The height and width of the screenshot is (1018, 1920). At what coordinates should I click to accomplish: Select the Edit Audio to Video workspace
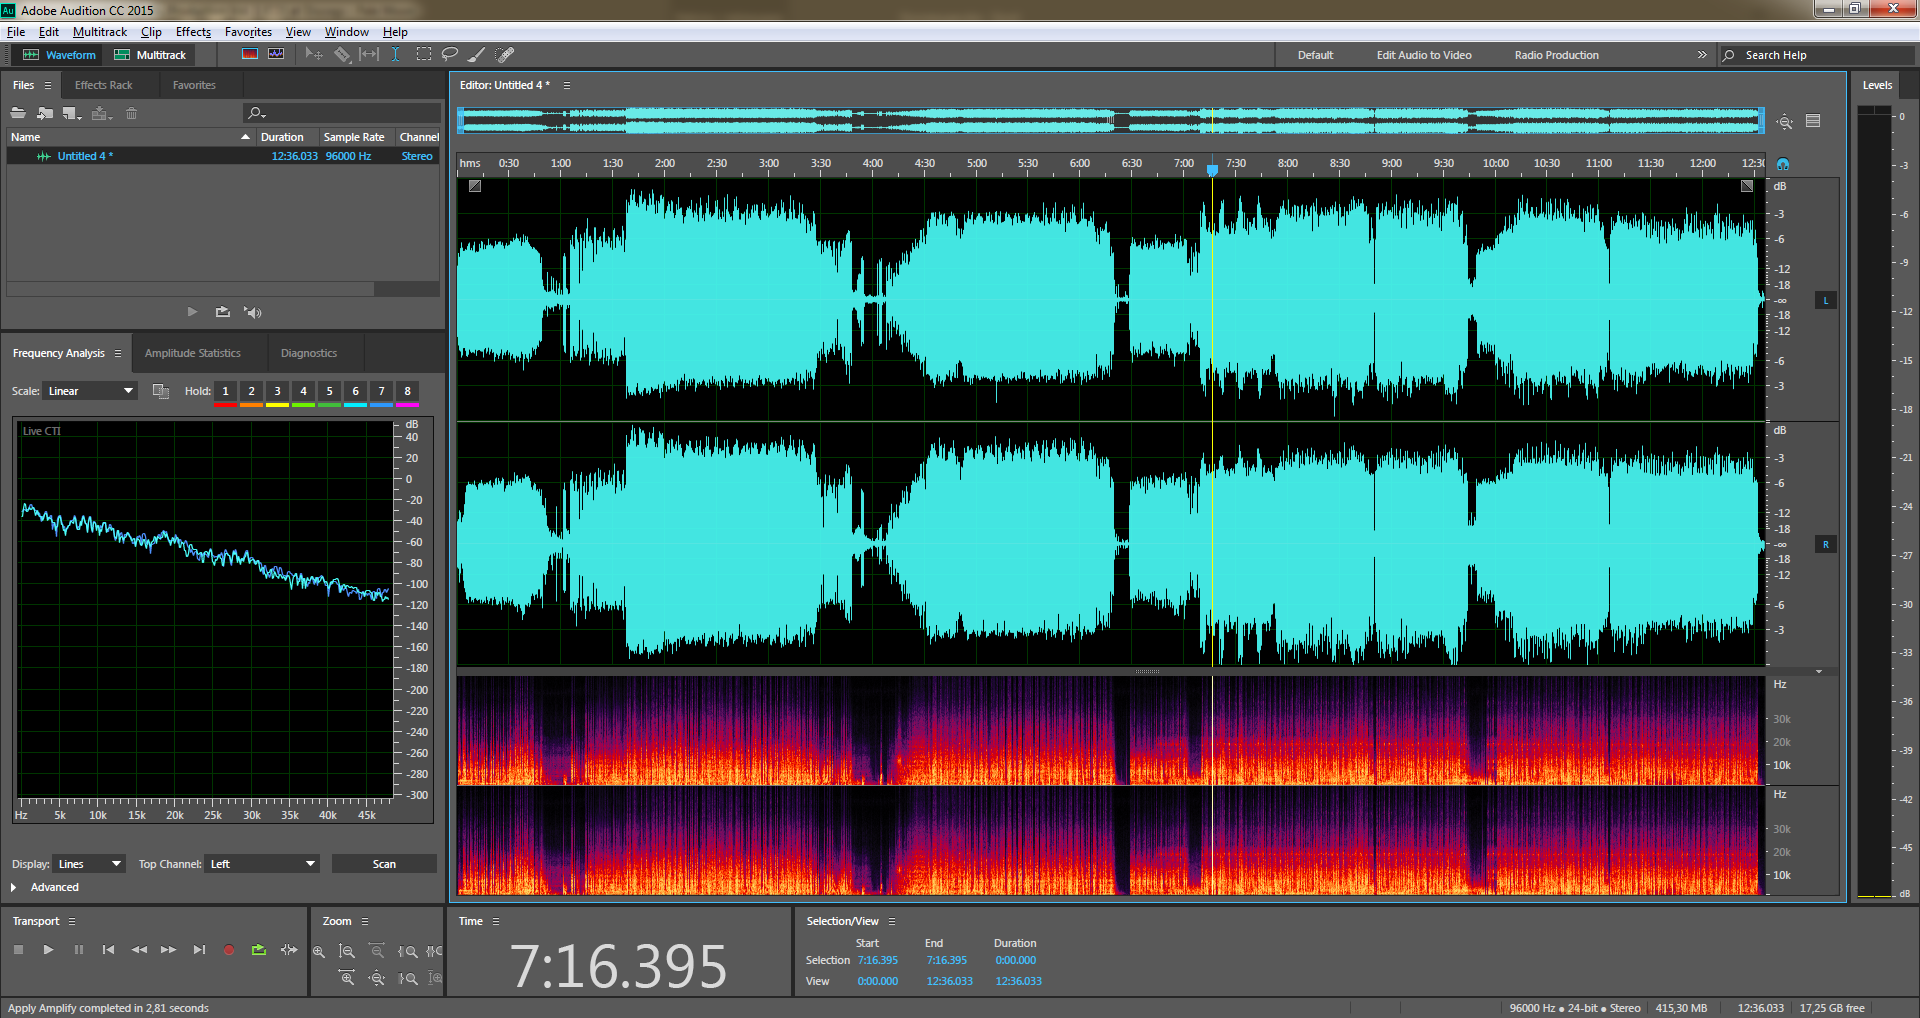pos(1424,55)
